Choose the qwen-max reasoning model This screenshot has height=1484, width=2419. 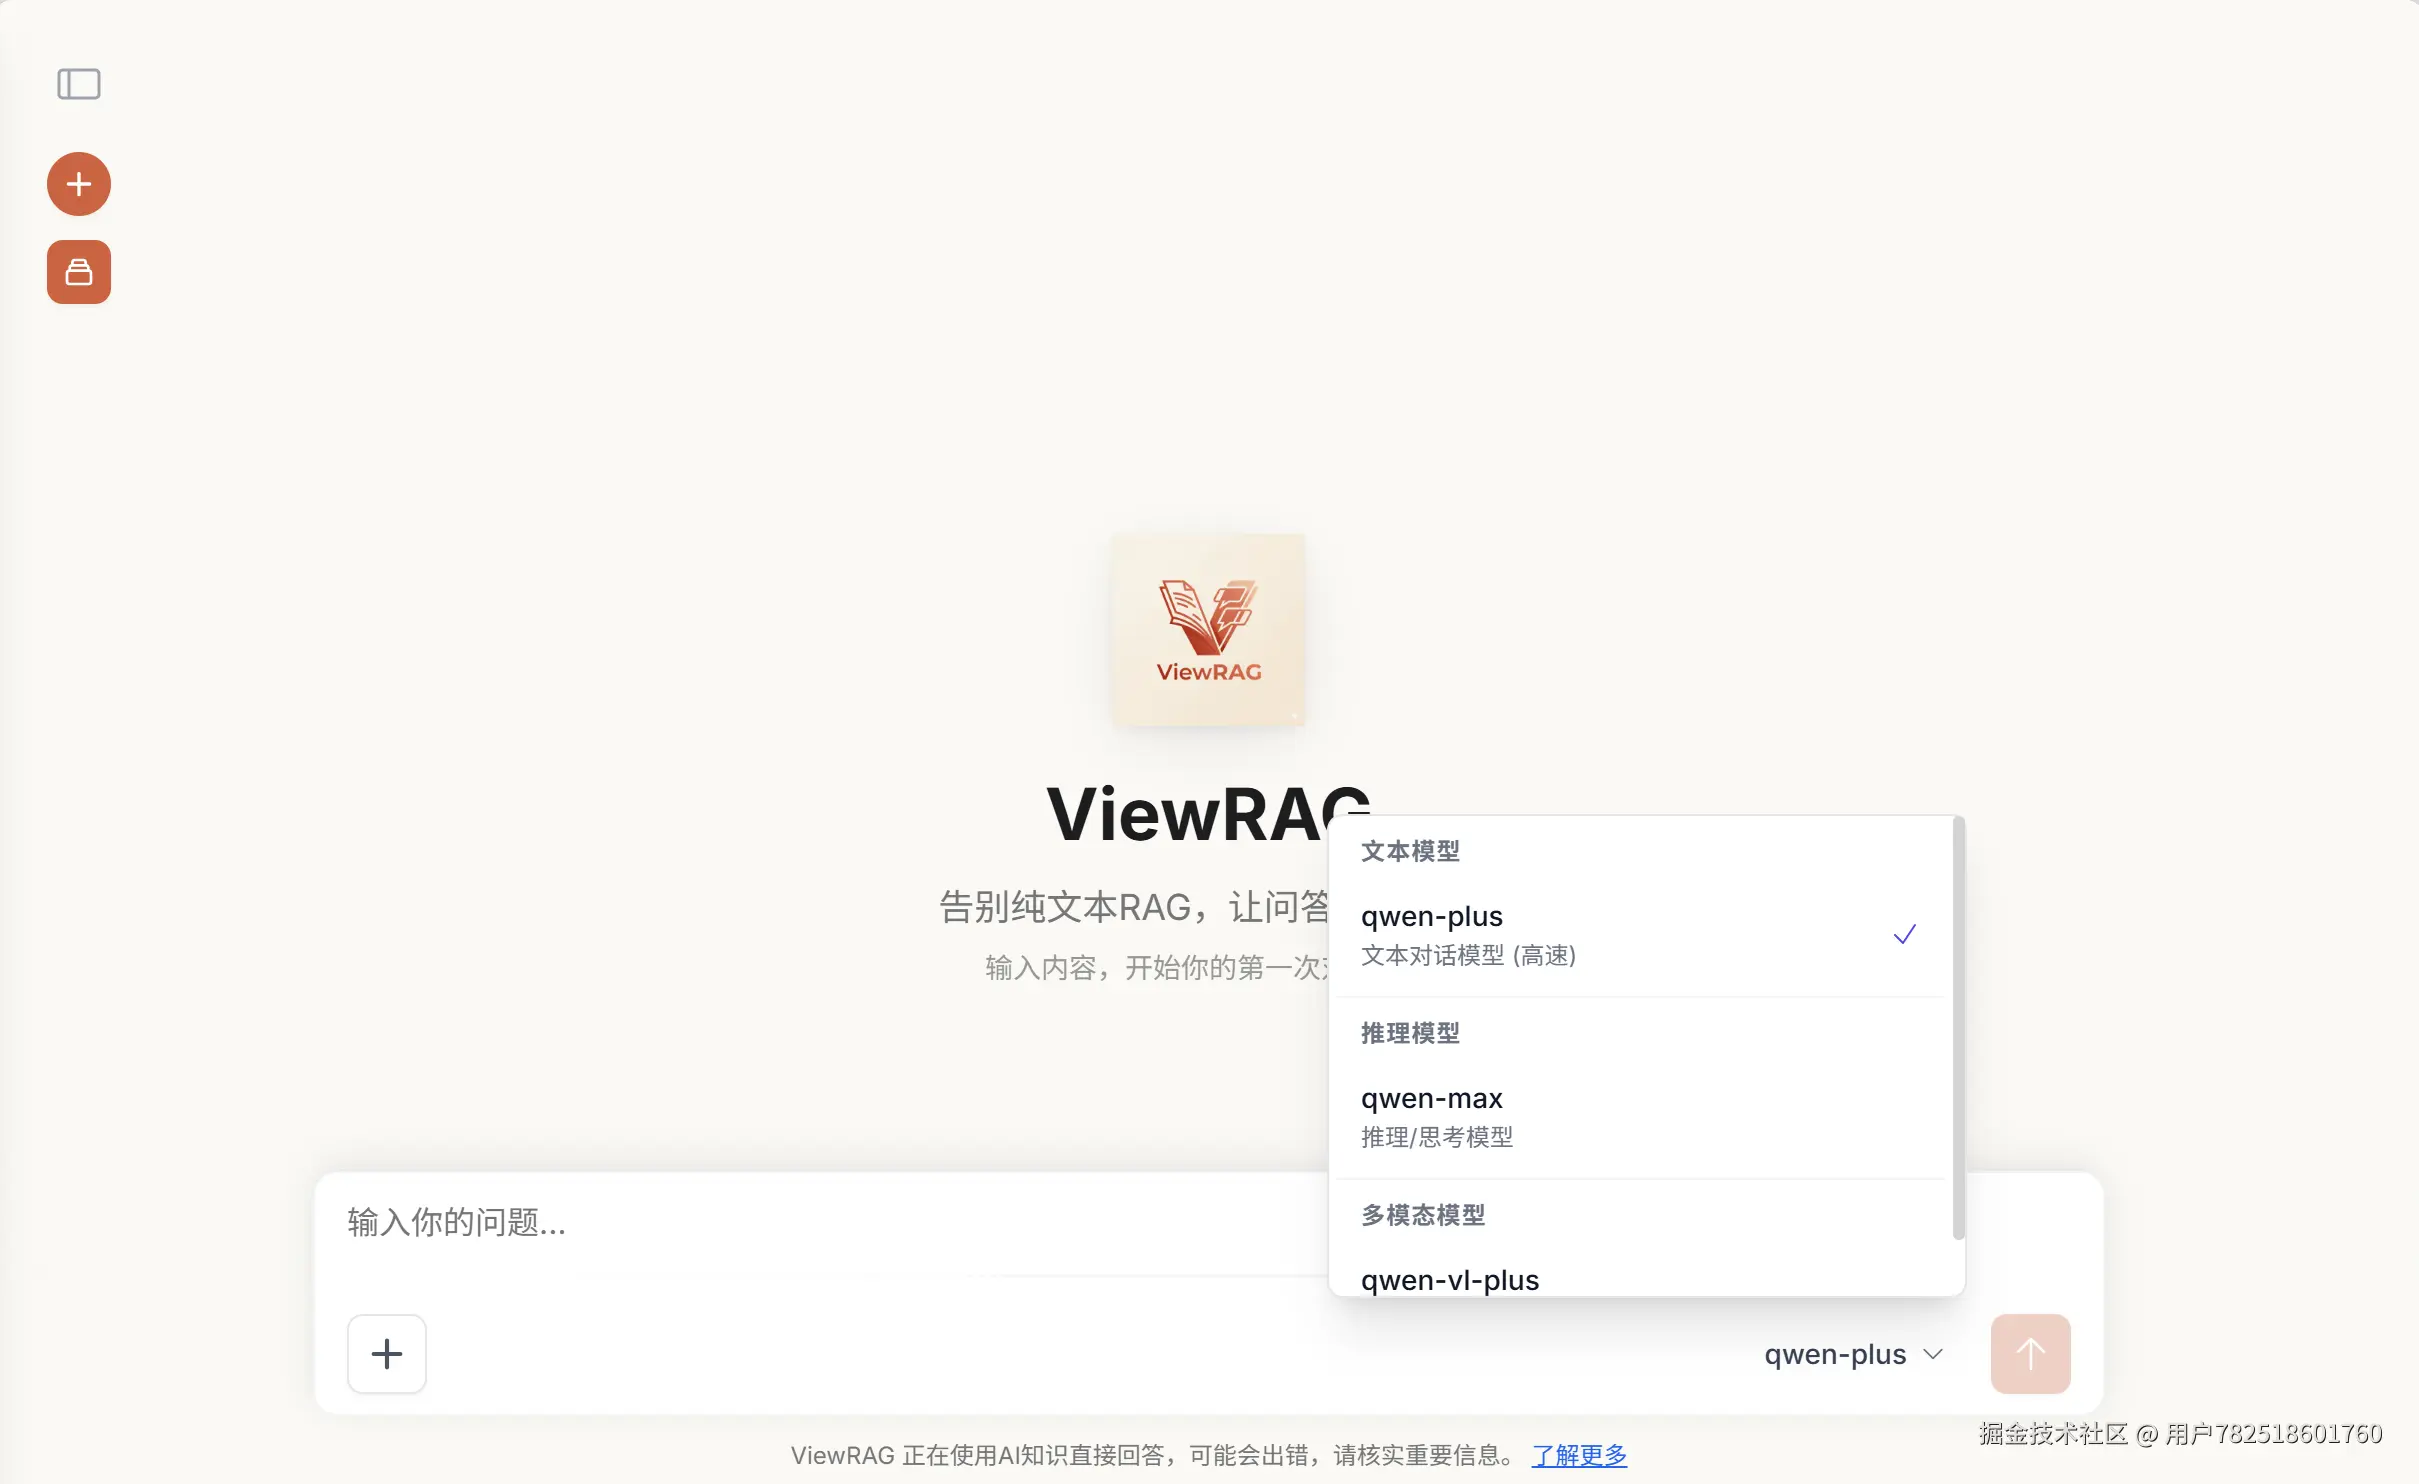coord(1640,1117)
